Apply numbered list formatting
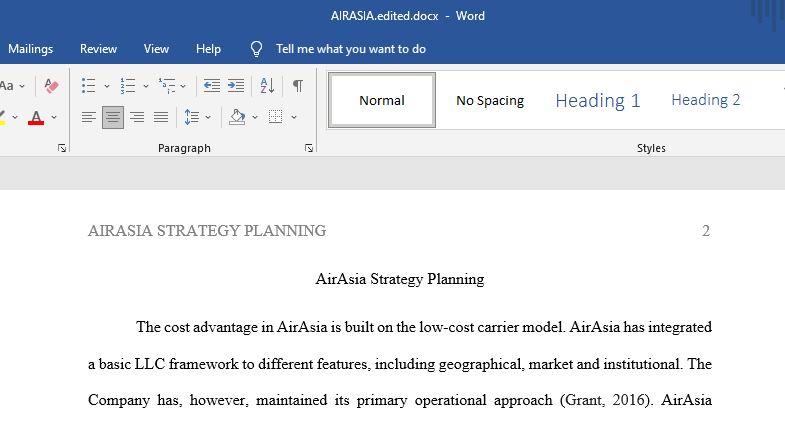 pos(128,86)
